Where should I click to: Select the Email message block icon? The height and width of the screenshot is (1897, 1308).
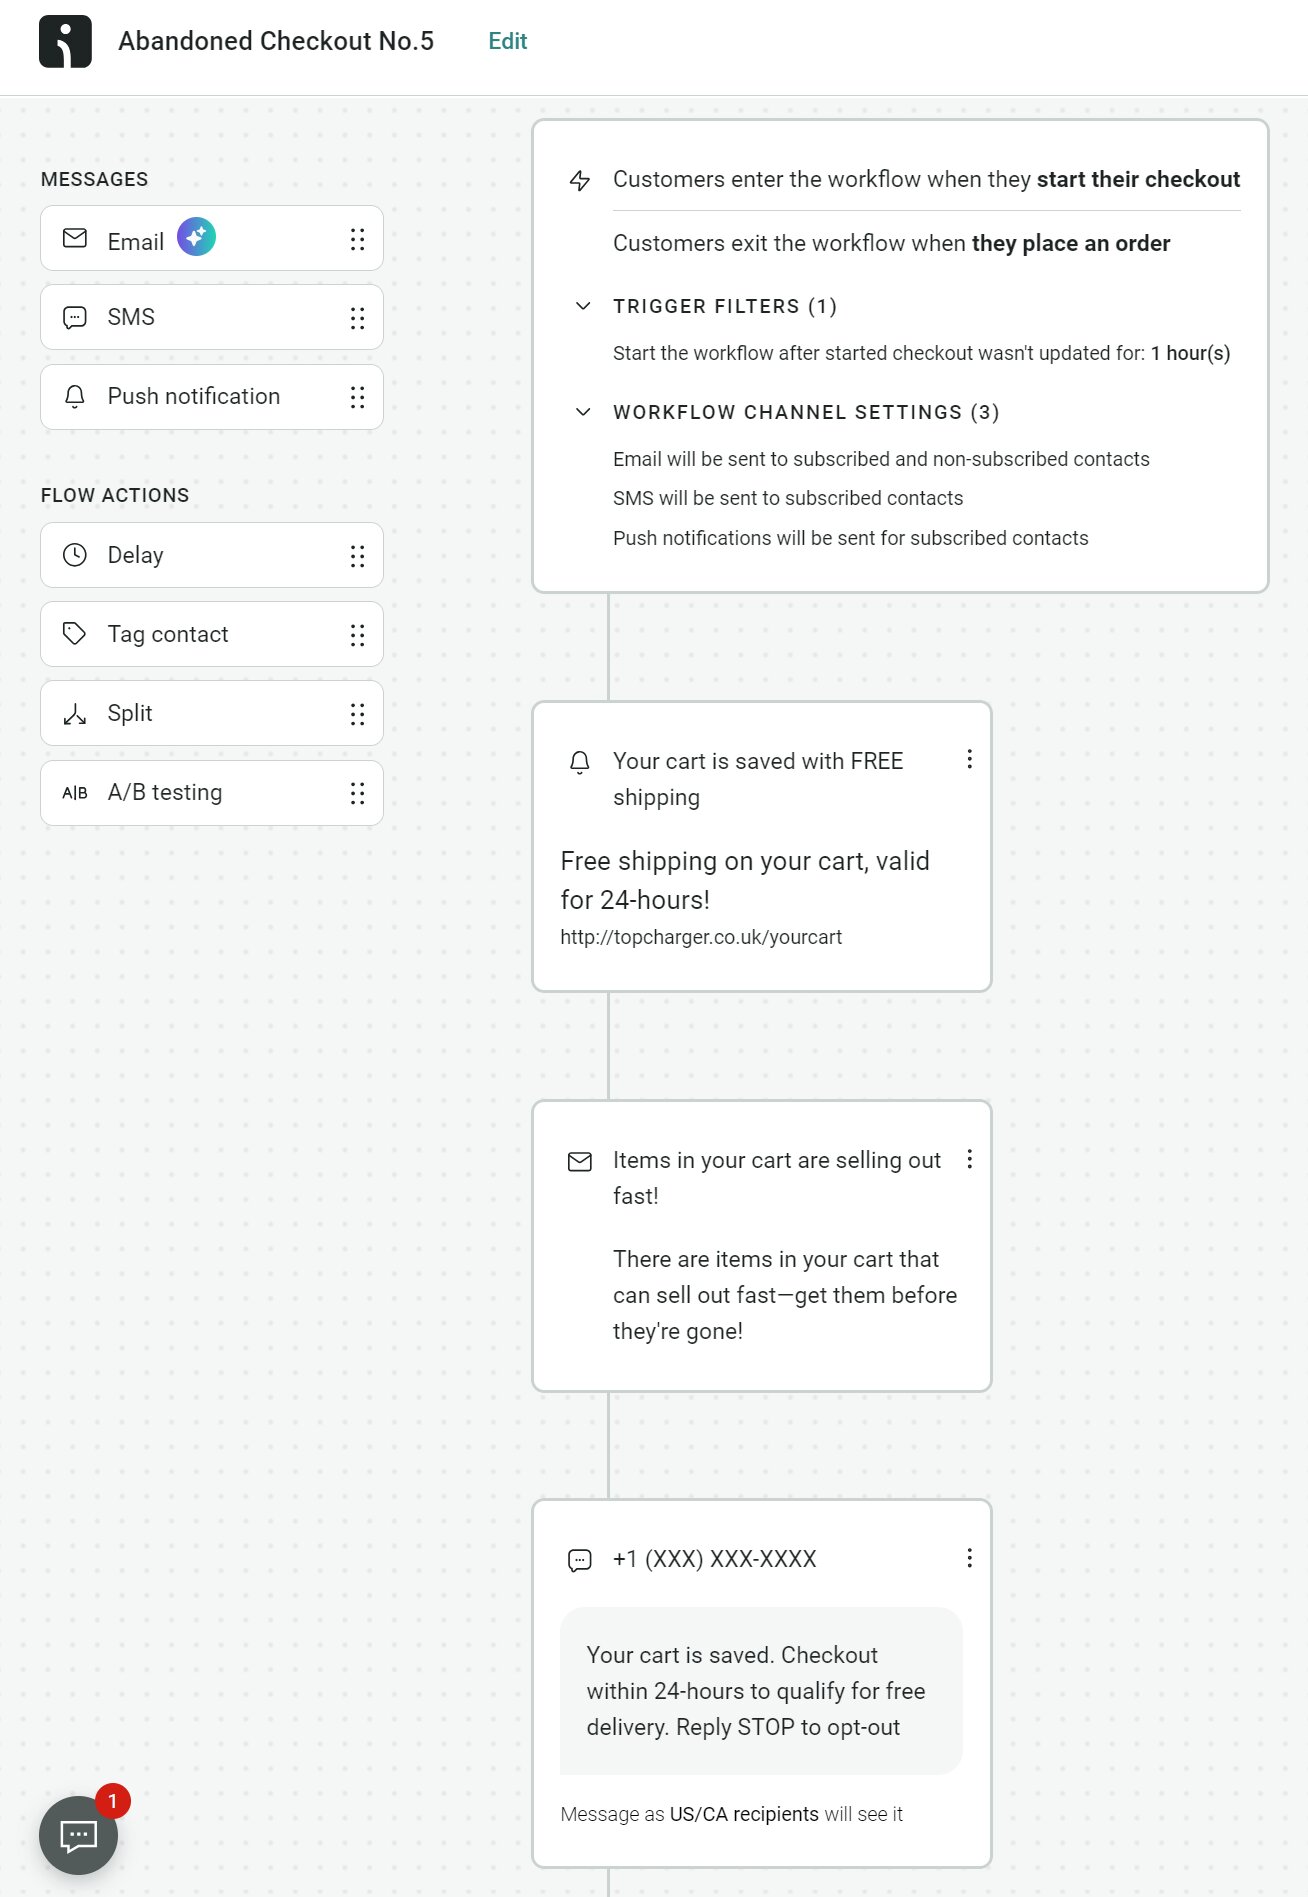(75, 239)
